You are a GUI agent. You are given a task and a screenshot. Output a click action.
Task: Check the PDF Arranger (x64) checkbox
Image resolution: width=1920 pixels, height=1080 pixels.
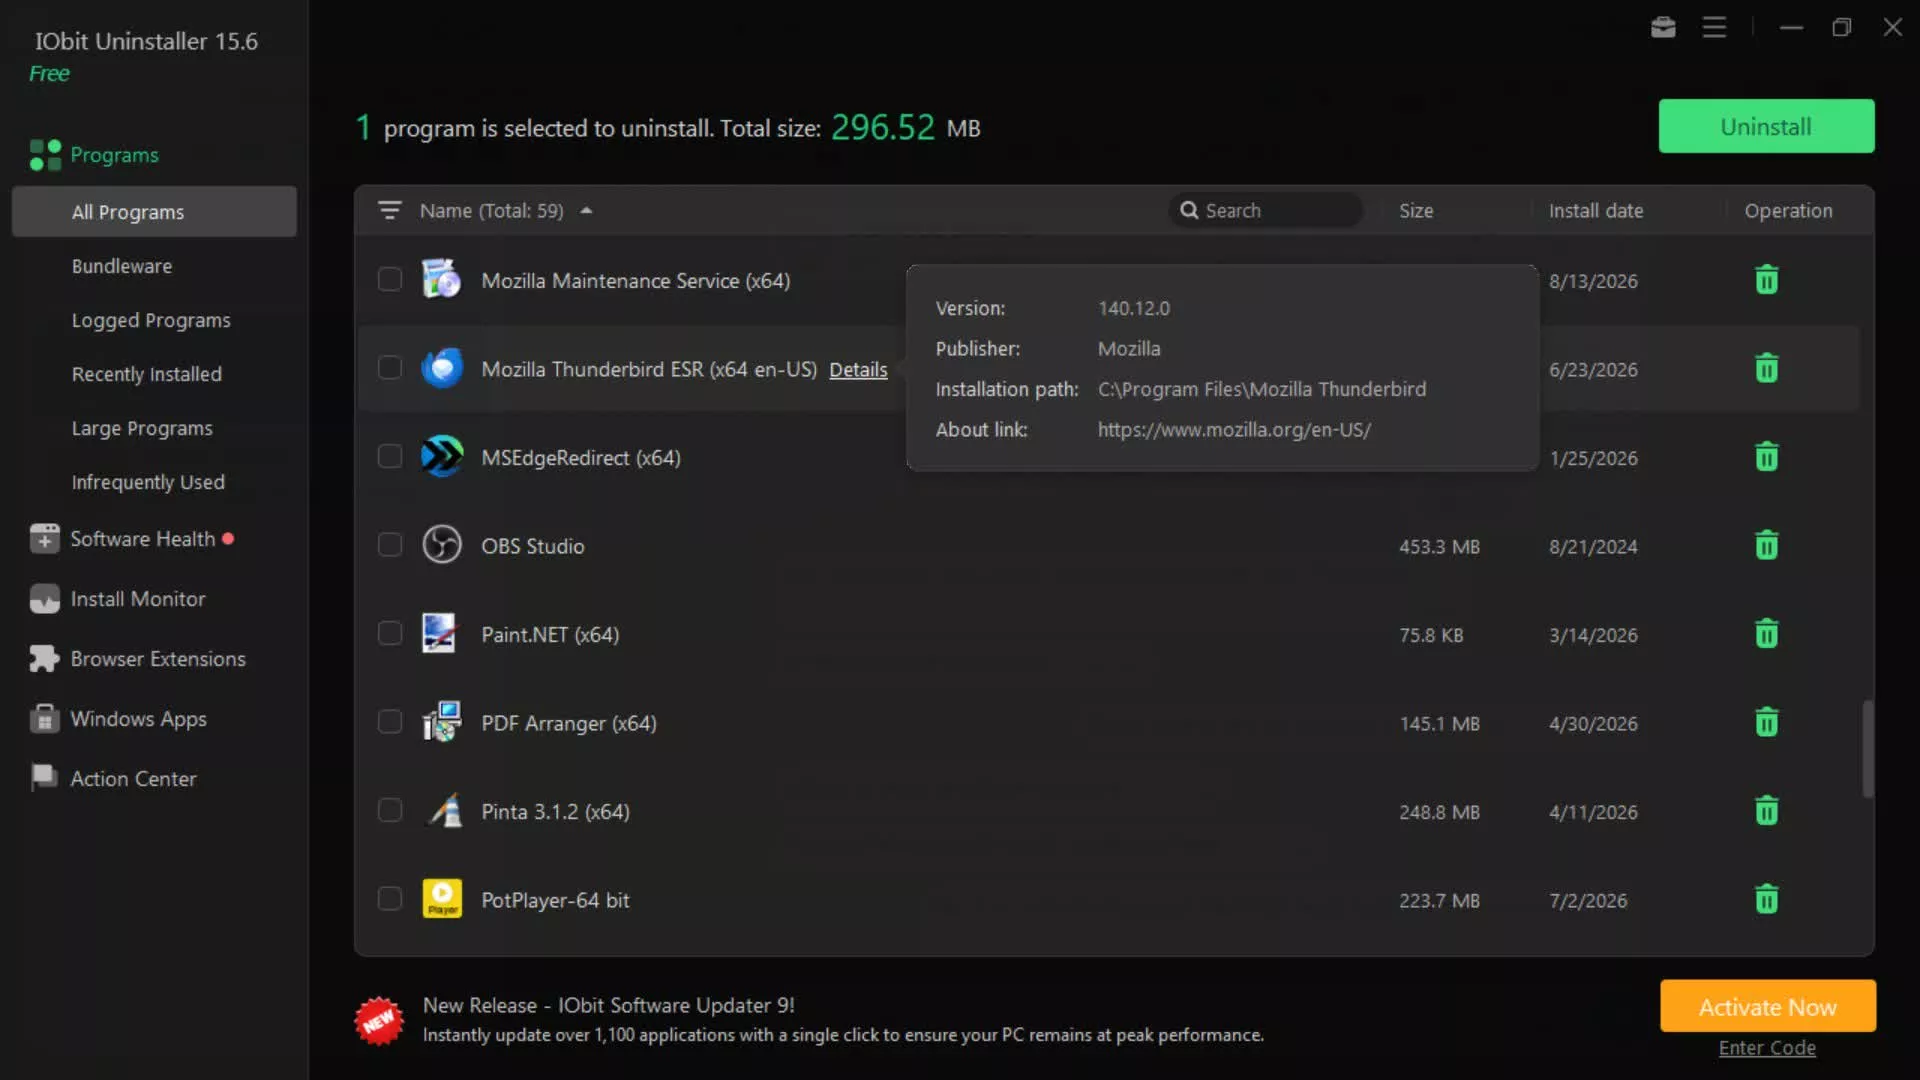pos(390,721)
